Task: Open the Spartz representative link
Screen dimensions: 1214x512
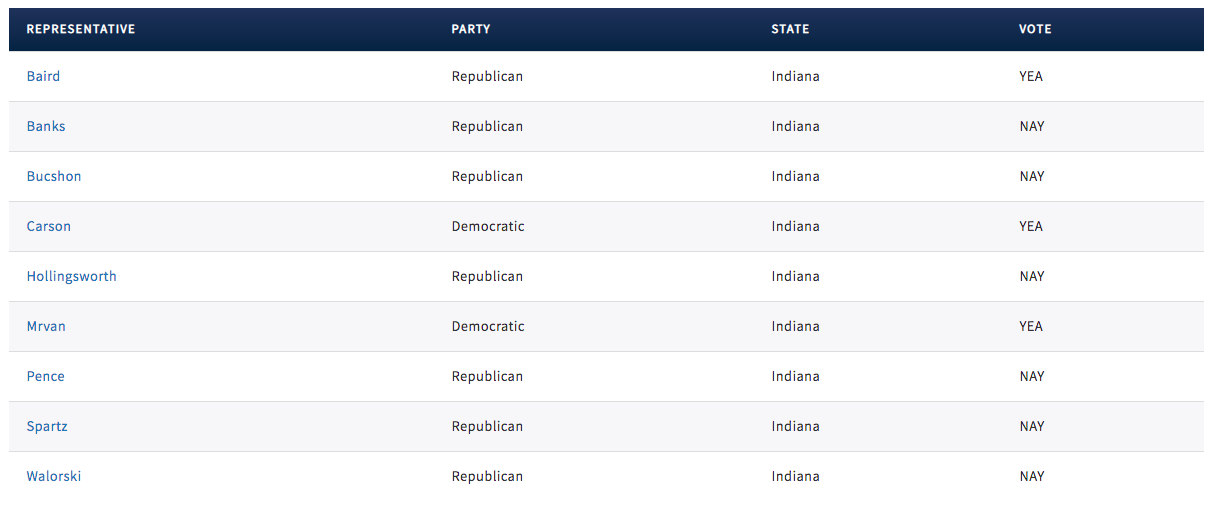Action: pyautogui.click(x=47, y=426)
